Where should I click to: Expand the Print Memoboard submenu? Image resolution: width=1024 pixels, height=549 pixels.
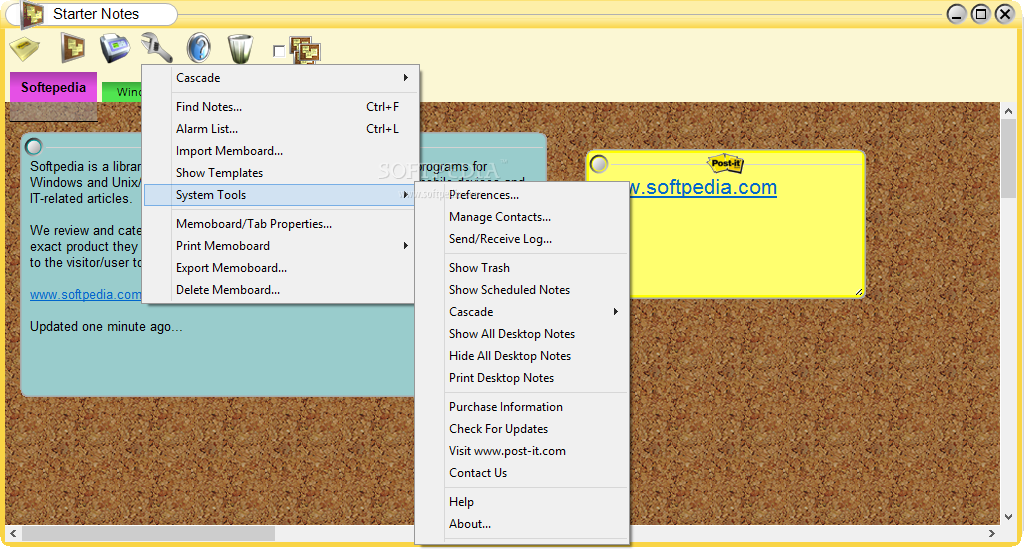click(406, 245)
